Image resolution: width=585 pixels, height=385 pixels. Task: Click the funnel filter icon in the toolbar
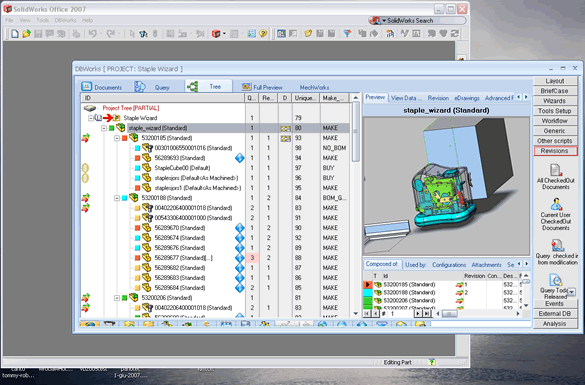click(x=347, y=34)
